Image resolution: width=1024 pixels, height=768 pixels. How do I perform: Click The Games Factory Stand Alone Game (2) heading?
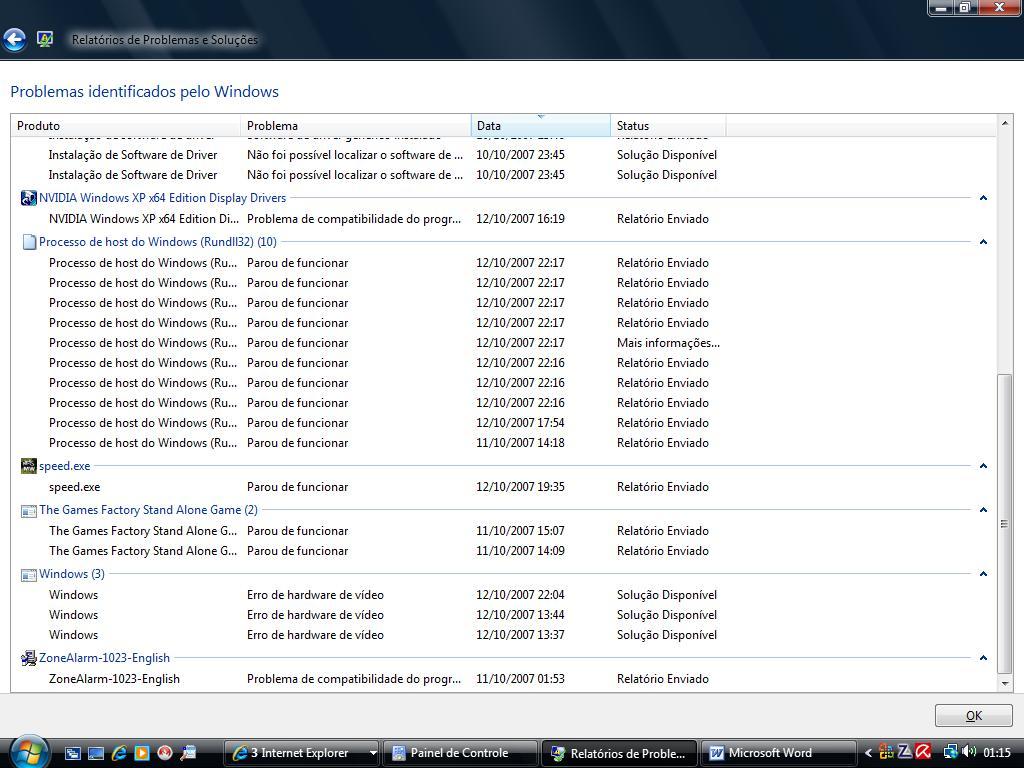(148, 510)
